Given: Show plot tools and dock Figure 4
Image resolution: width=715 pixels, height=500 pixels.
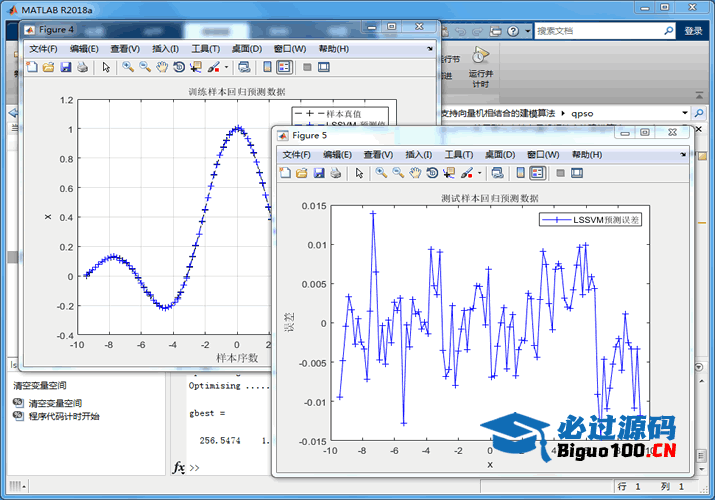Looking at the screenshot, I should [x=324, y=67].
